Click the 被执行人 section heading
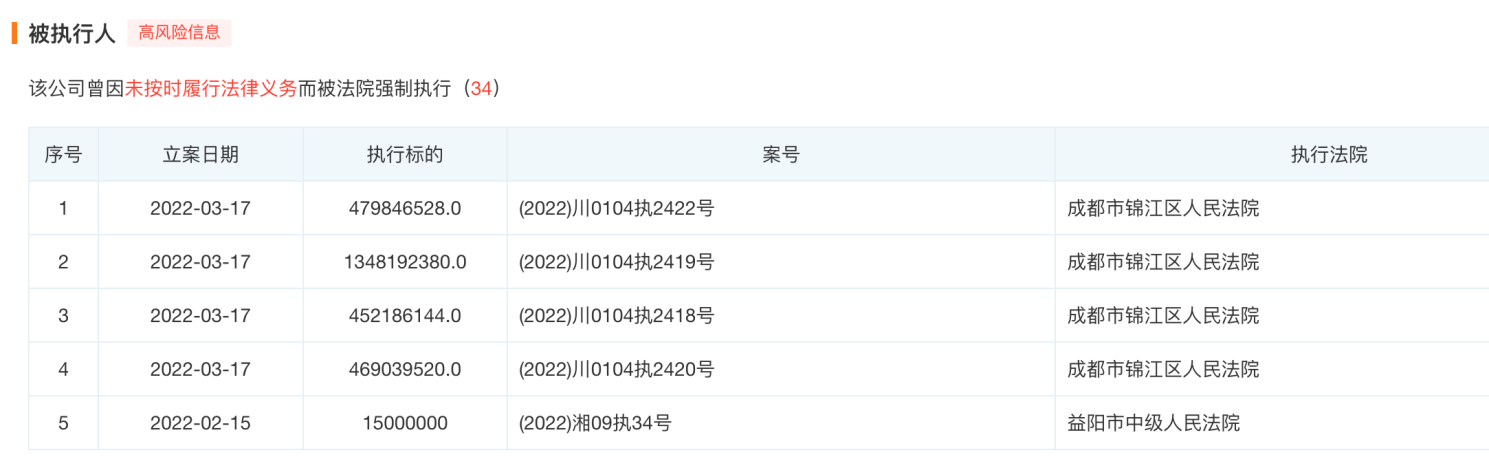 [72, 33]
